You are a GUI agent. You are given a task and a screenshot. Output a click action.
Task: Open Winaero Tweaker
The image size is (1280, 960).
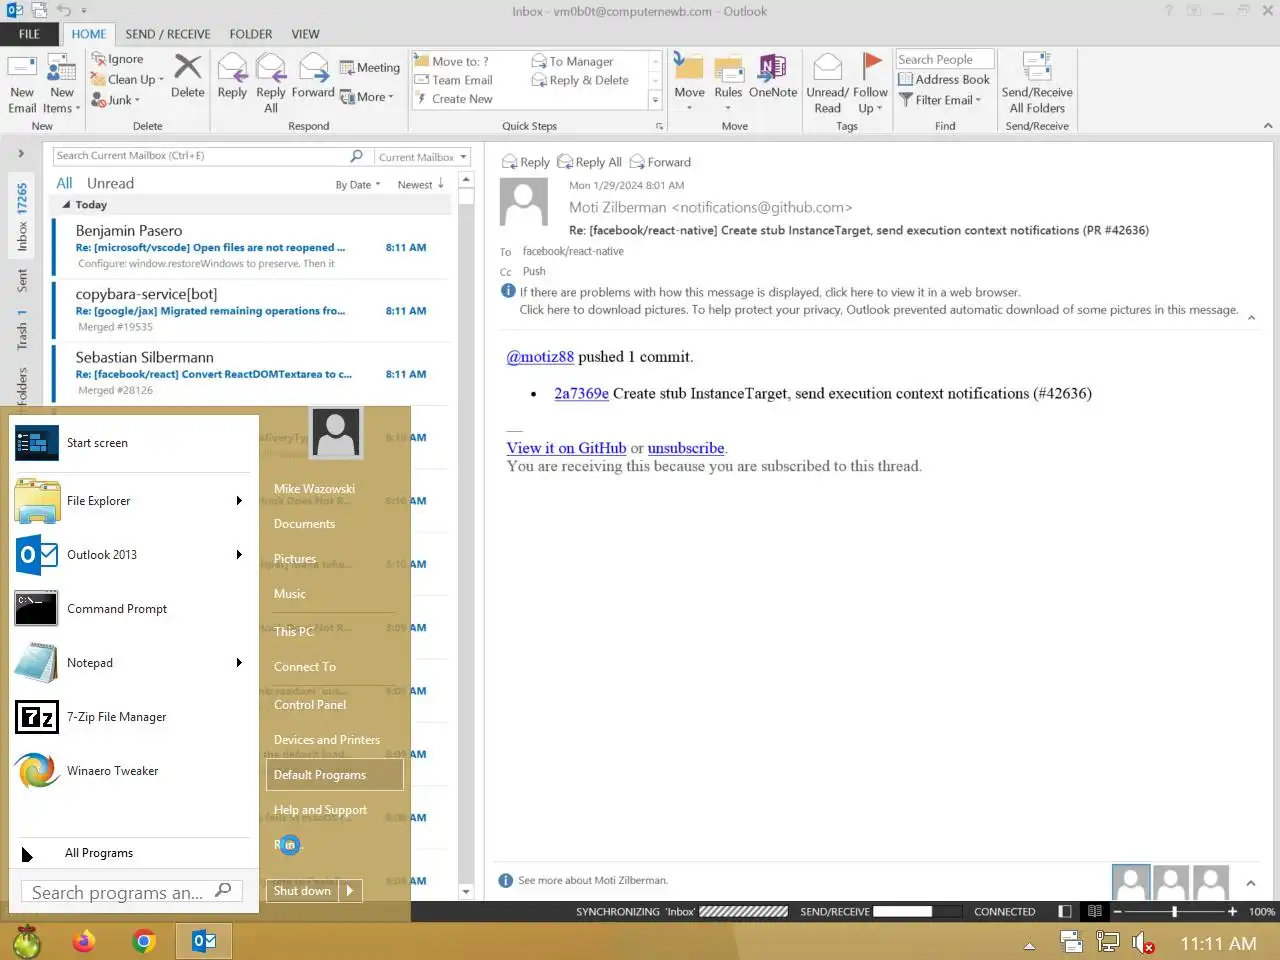[x=134, y=771]
